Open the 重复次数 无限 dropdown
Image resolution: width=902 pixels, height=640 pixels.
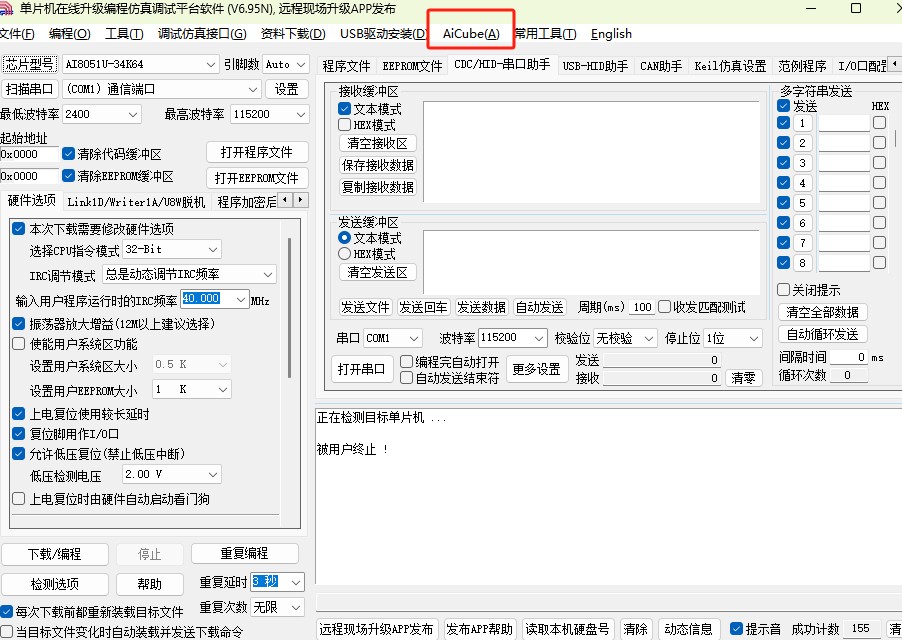(277, 607)
